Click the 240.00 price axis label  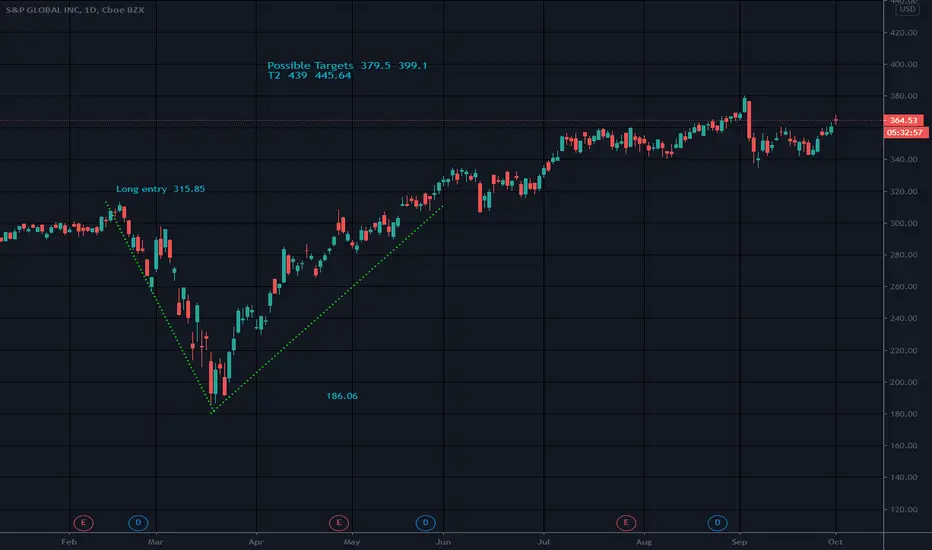tap(903, 318)
